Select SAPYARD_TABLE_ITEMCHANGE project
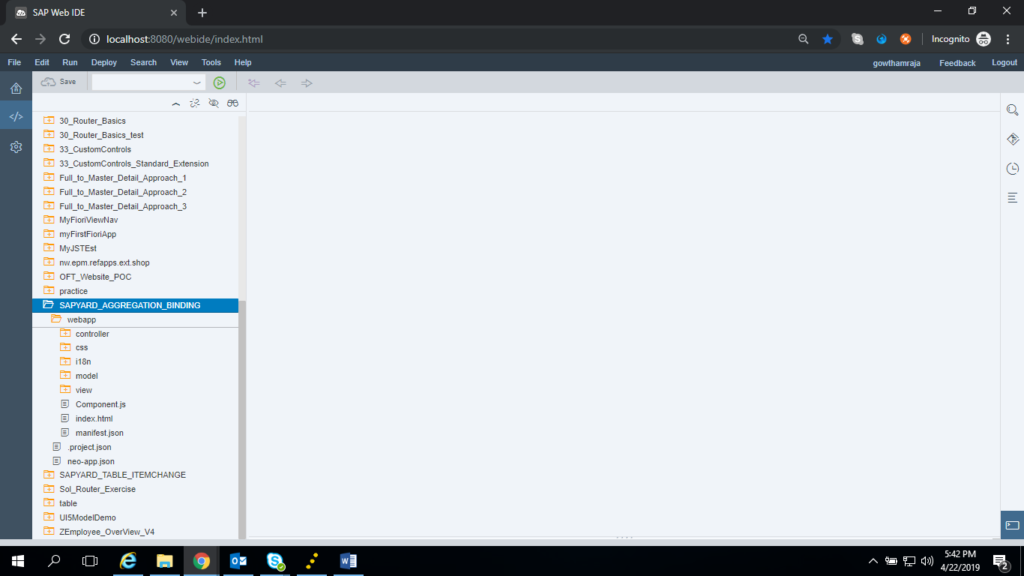This screenshot has height=576, width=1024. 122,475
